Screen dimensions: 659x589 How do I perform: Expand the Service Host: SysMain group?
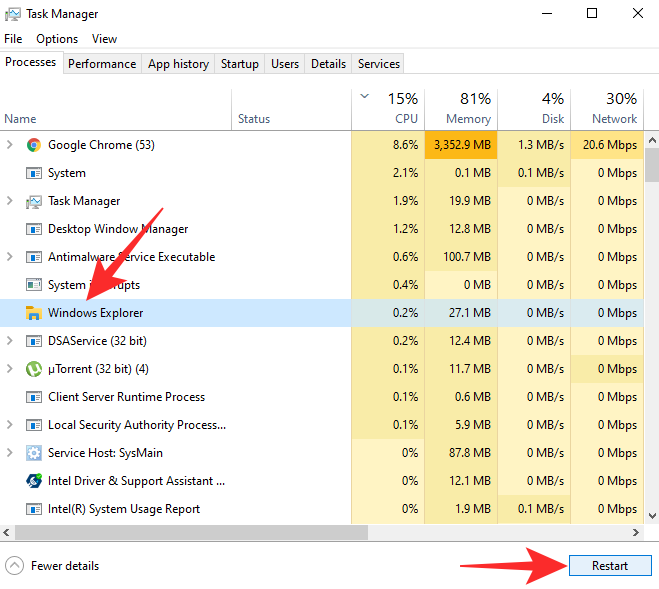[10, 453]
